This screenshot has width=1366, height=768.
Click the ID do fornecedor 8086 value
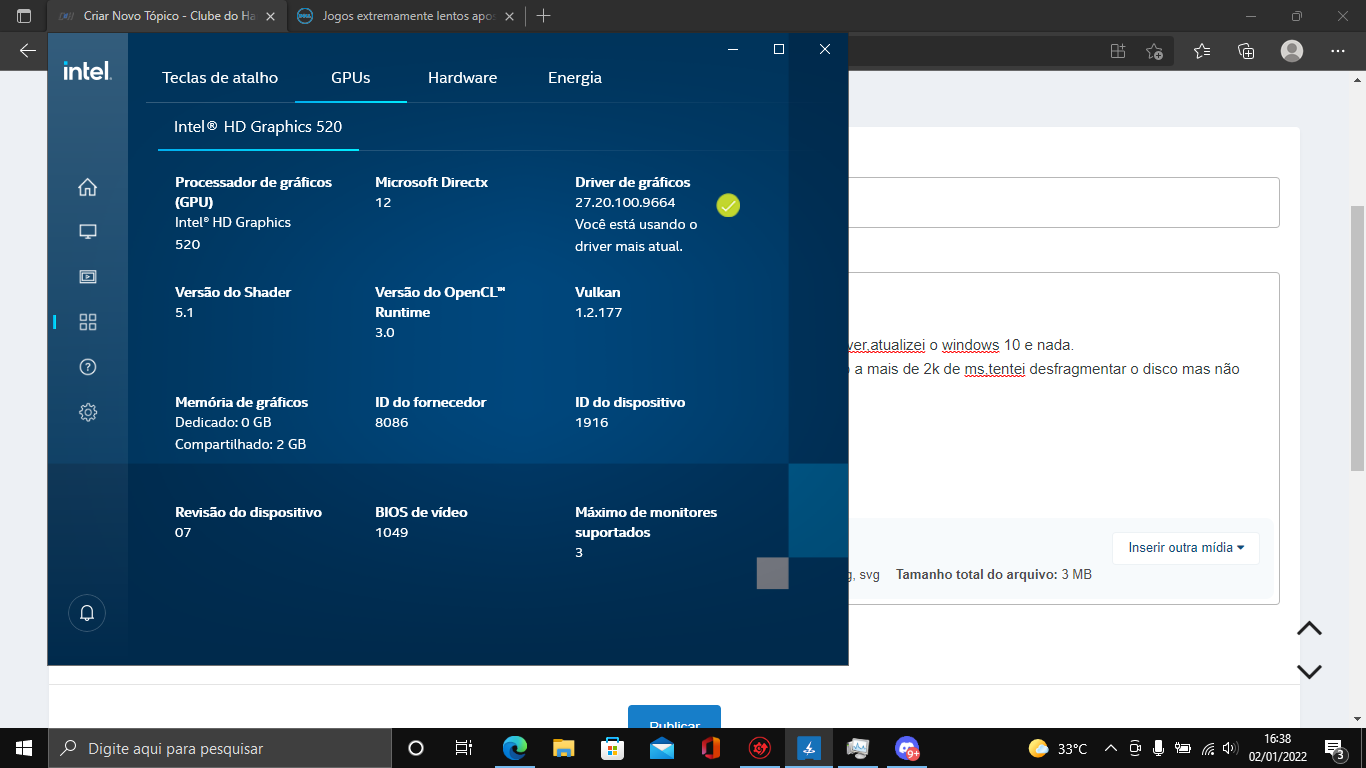point(392,422)
